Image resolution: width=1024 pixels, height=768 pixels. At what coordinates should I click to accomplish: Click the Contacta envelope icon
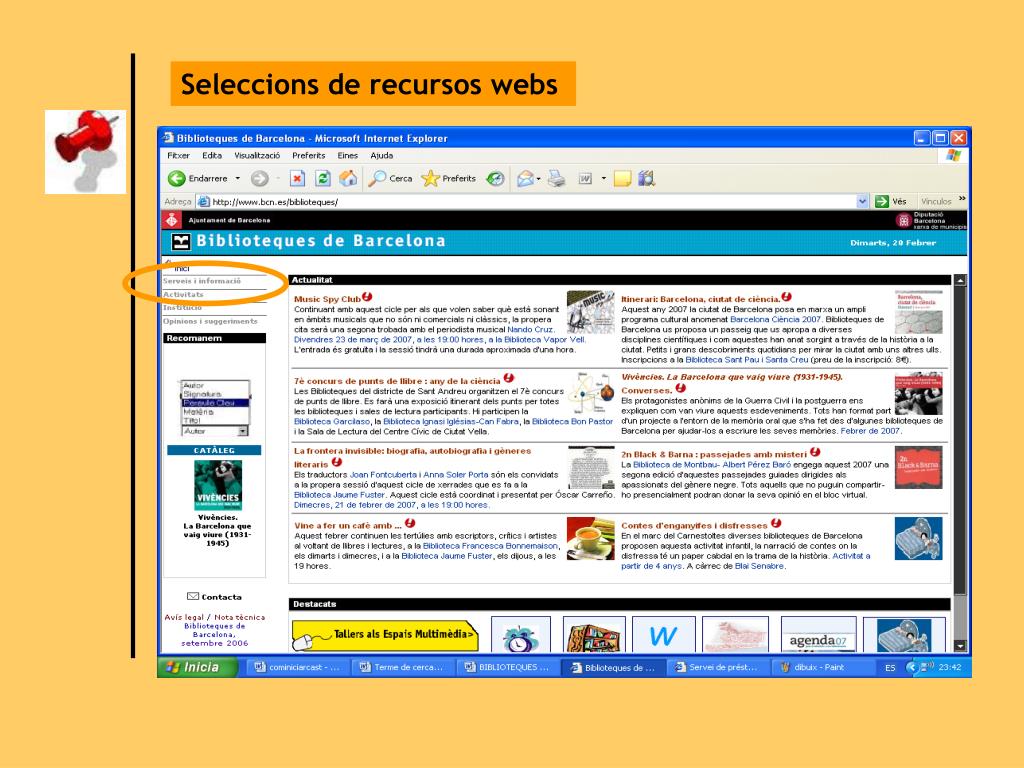tap(193, 596)
